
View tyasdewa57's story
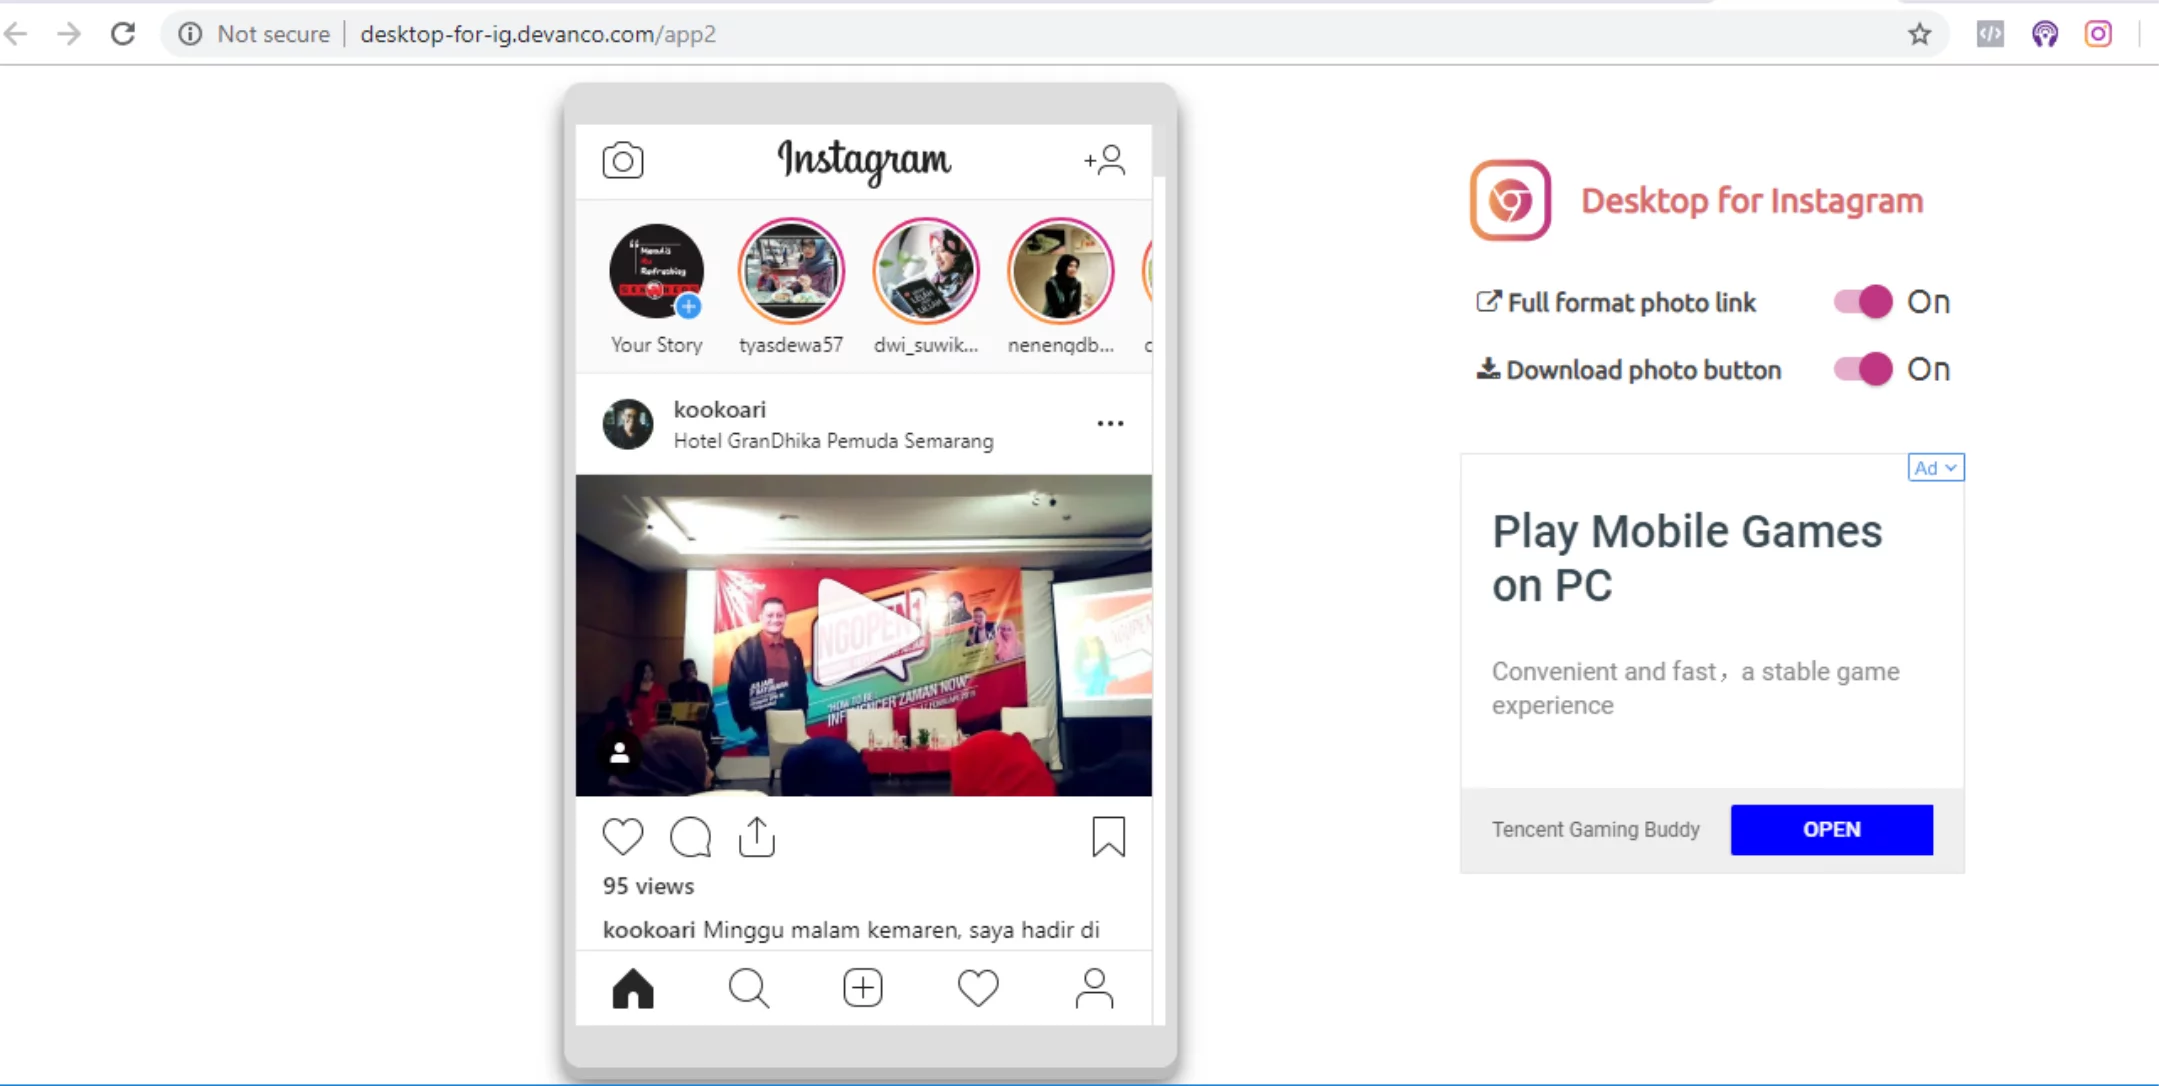pyautogui.click(x=791, y=271)
